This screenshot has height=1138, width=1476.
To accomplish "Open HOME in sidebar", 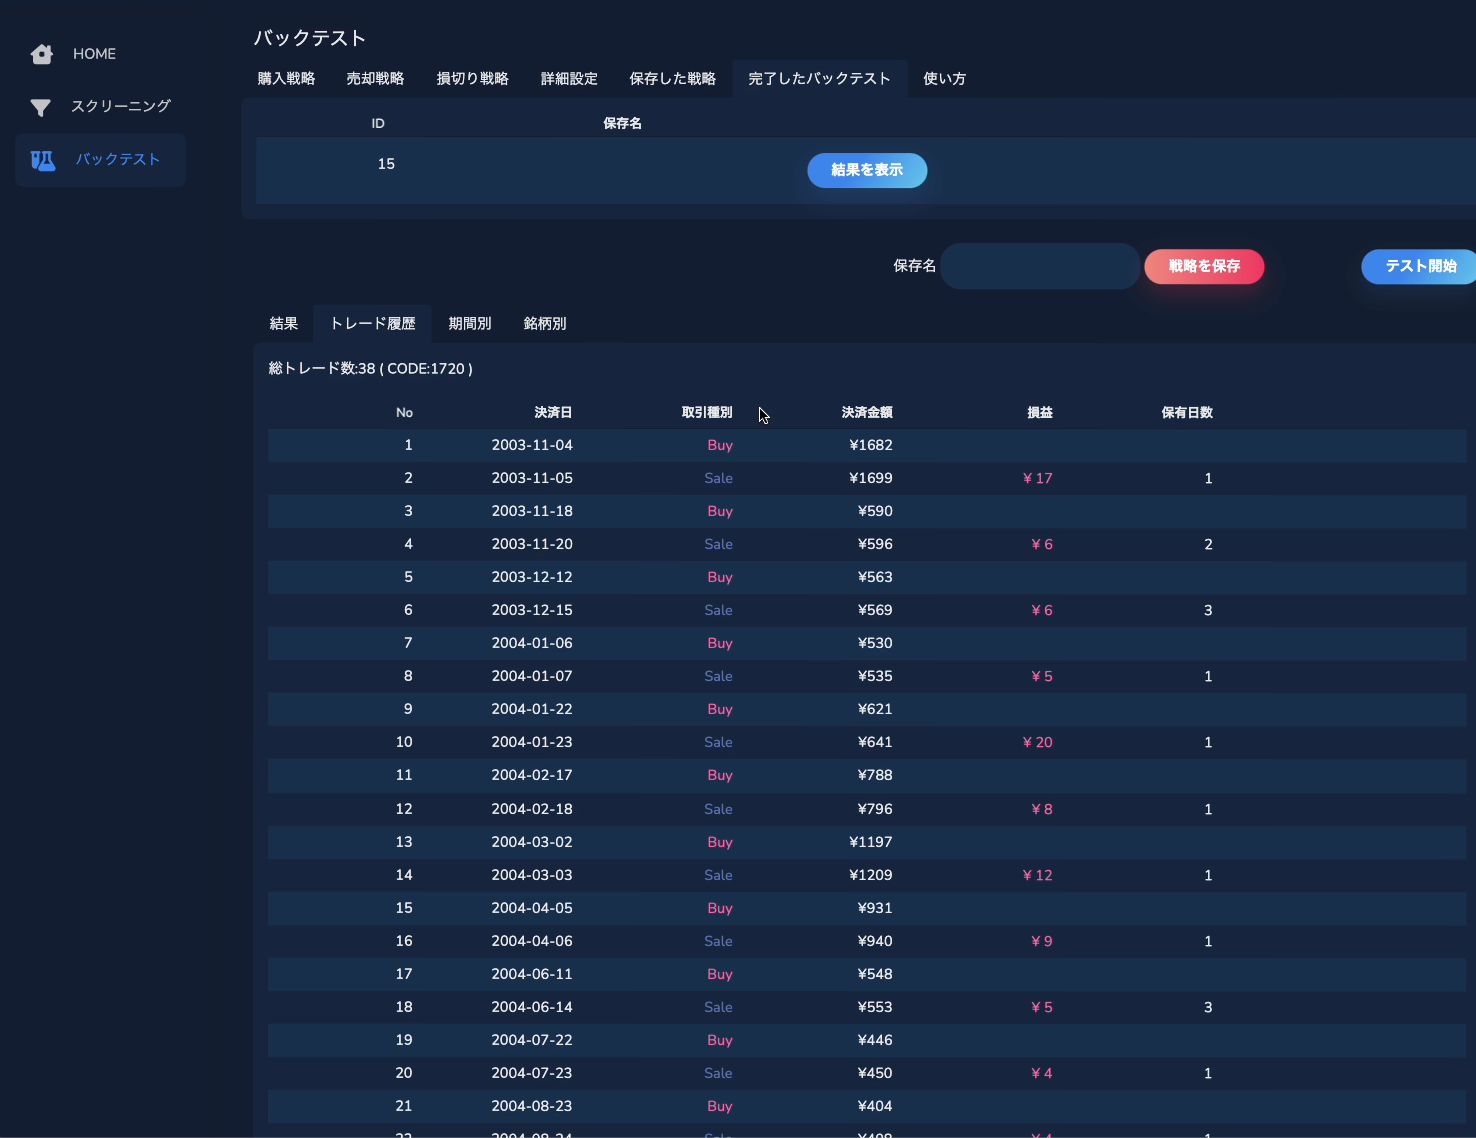I will pyautogui.click(x=94, y=54).
